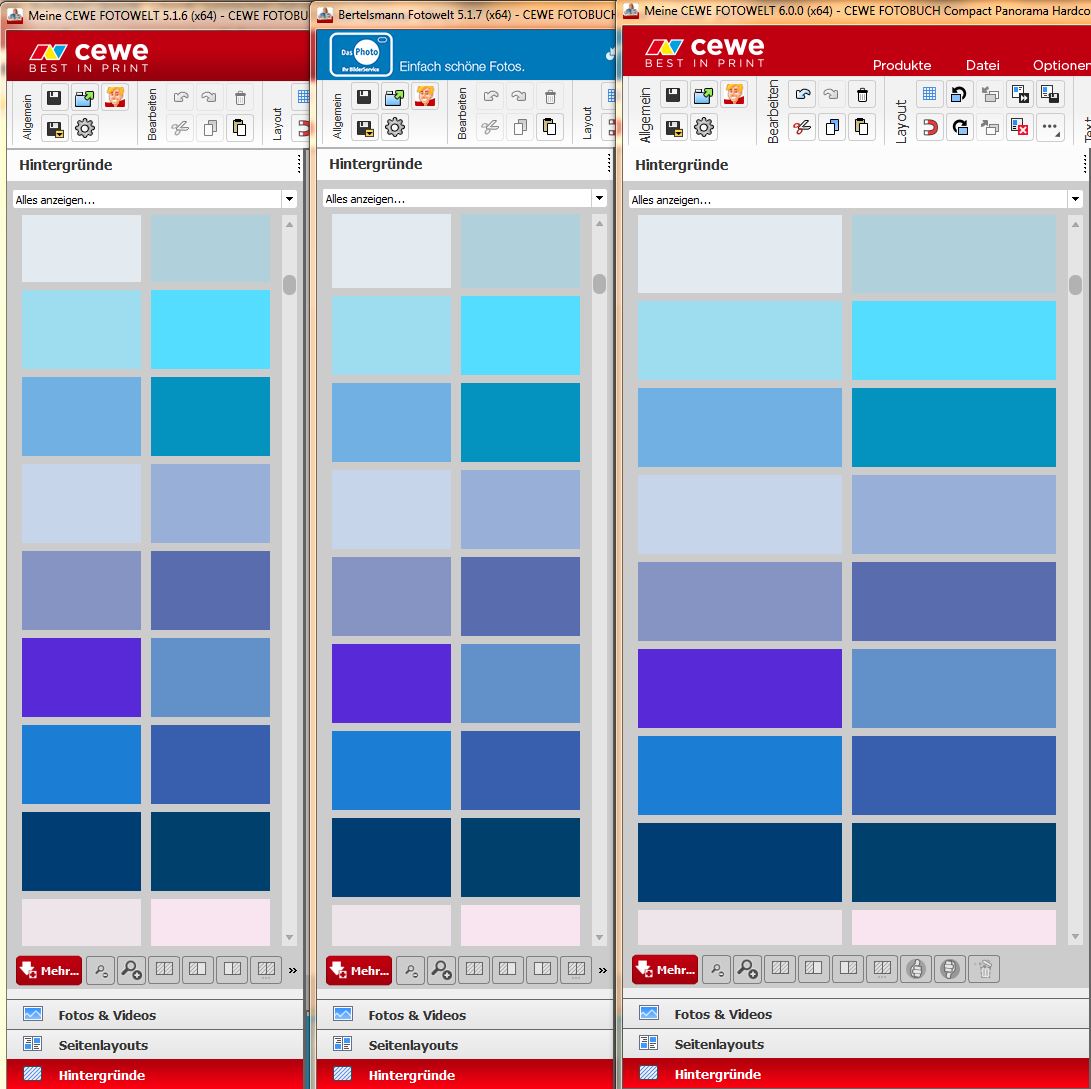Click the copy icon in 6.0.0 window
1091x1089 pixels.
[832, 127]
